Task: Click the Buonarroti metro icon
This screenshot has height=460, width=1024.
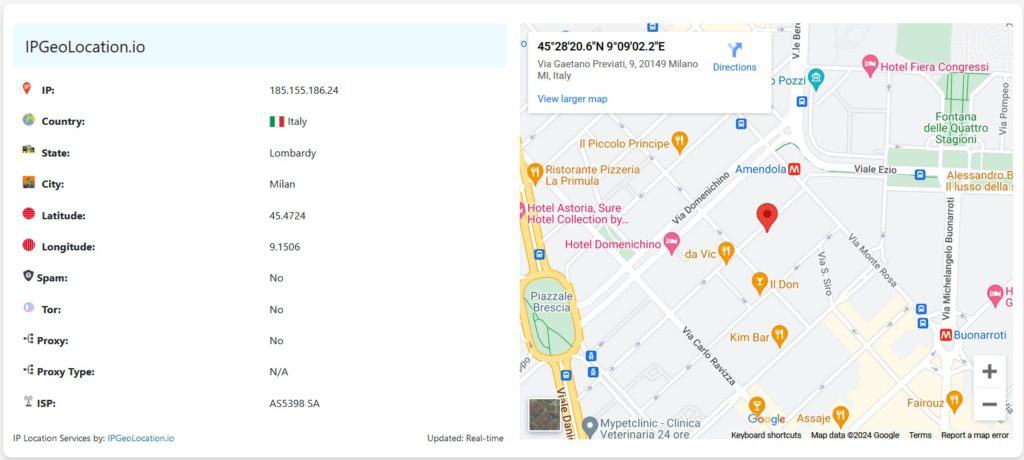Action: pos(946,335)
